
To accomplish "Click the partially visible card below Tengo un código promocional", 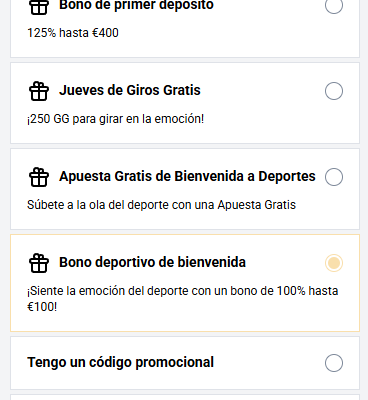I will 185,397.
